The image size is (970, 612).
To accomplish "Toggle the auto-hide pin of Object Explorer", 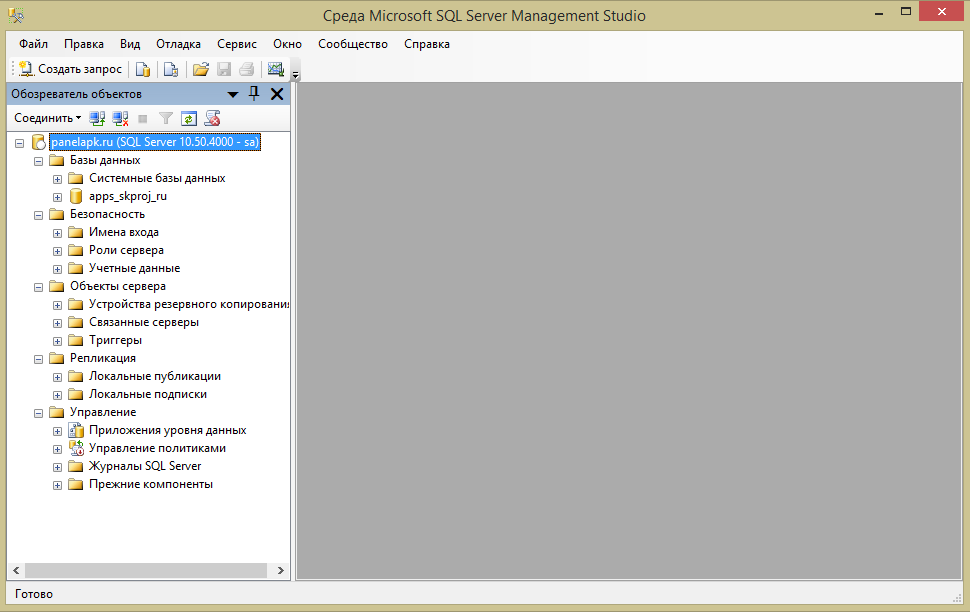I will pos(254,93).
